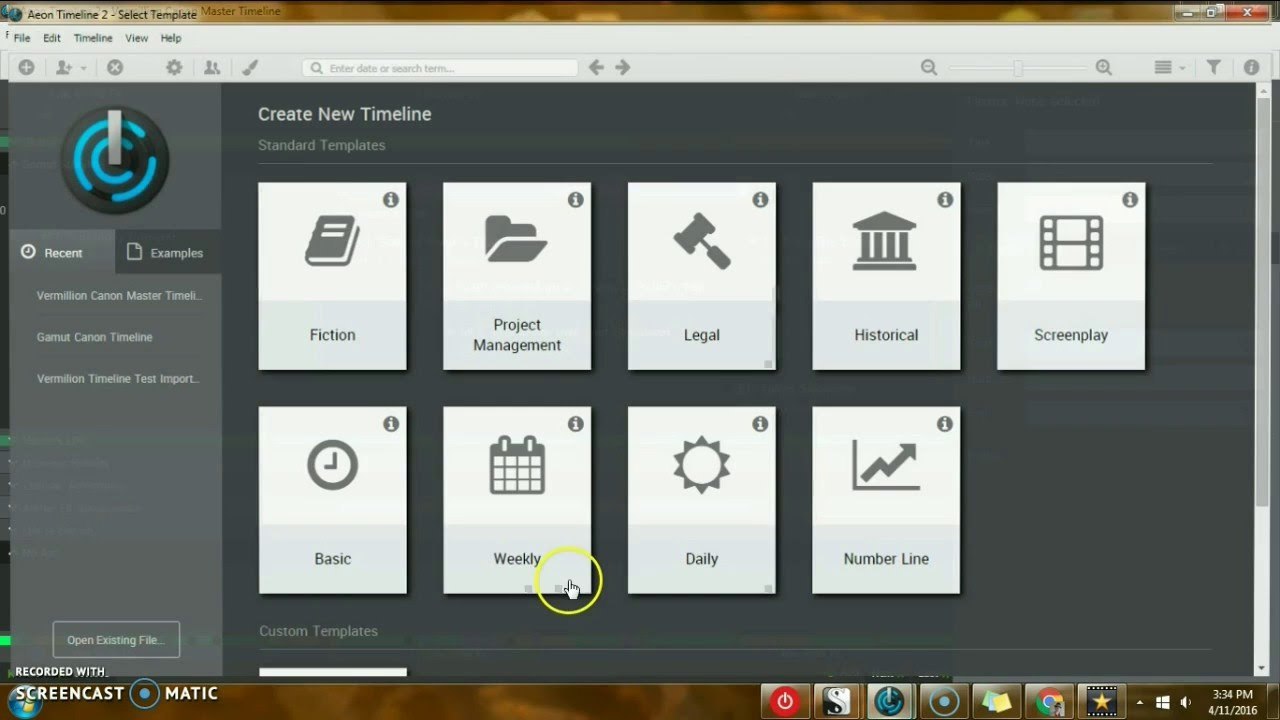Open Aeon Timeline icon in taskbar
The height and width of the screenshot is (720, 1280).
tap(890, 702)
